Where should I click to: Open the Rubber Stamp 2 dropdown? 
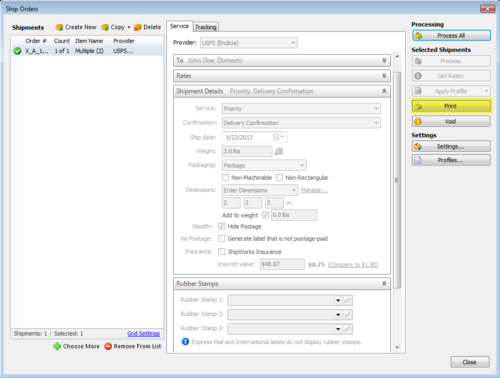pos(338,314)
